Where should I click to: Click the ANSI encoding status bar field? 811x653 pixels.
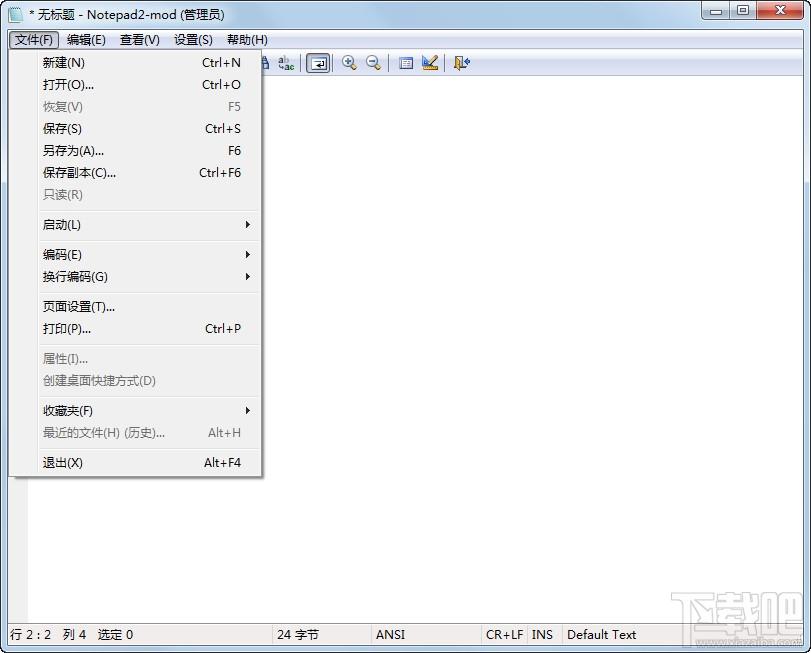(425, 634)
